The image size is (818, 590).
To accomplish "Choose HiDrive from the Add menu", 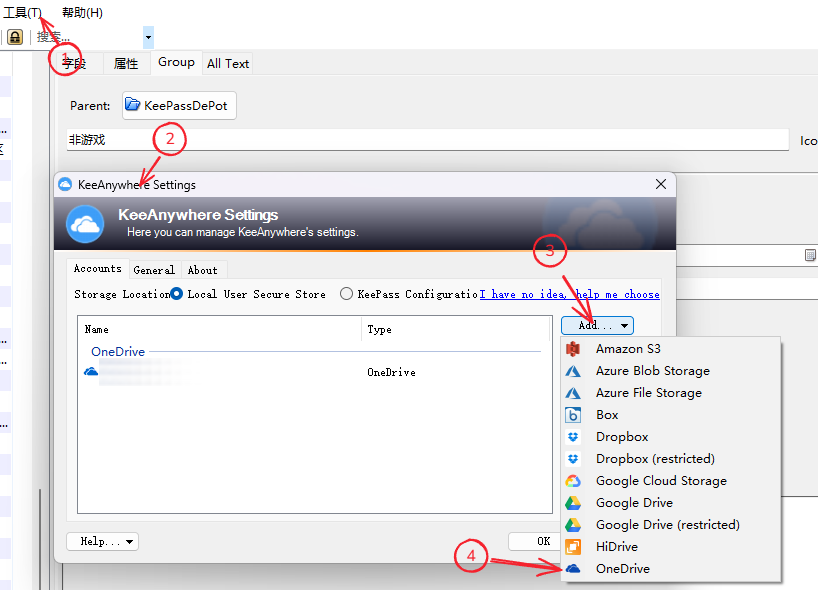I will click(x=671, y=547).
